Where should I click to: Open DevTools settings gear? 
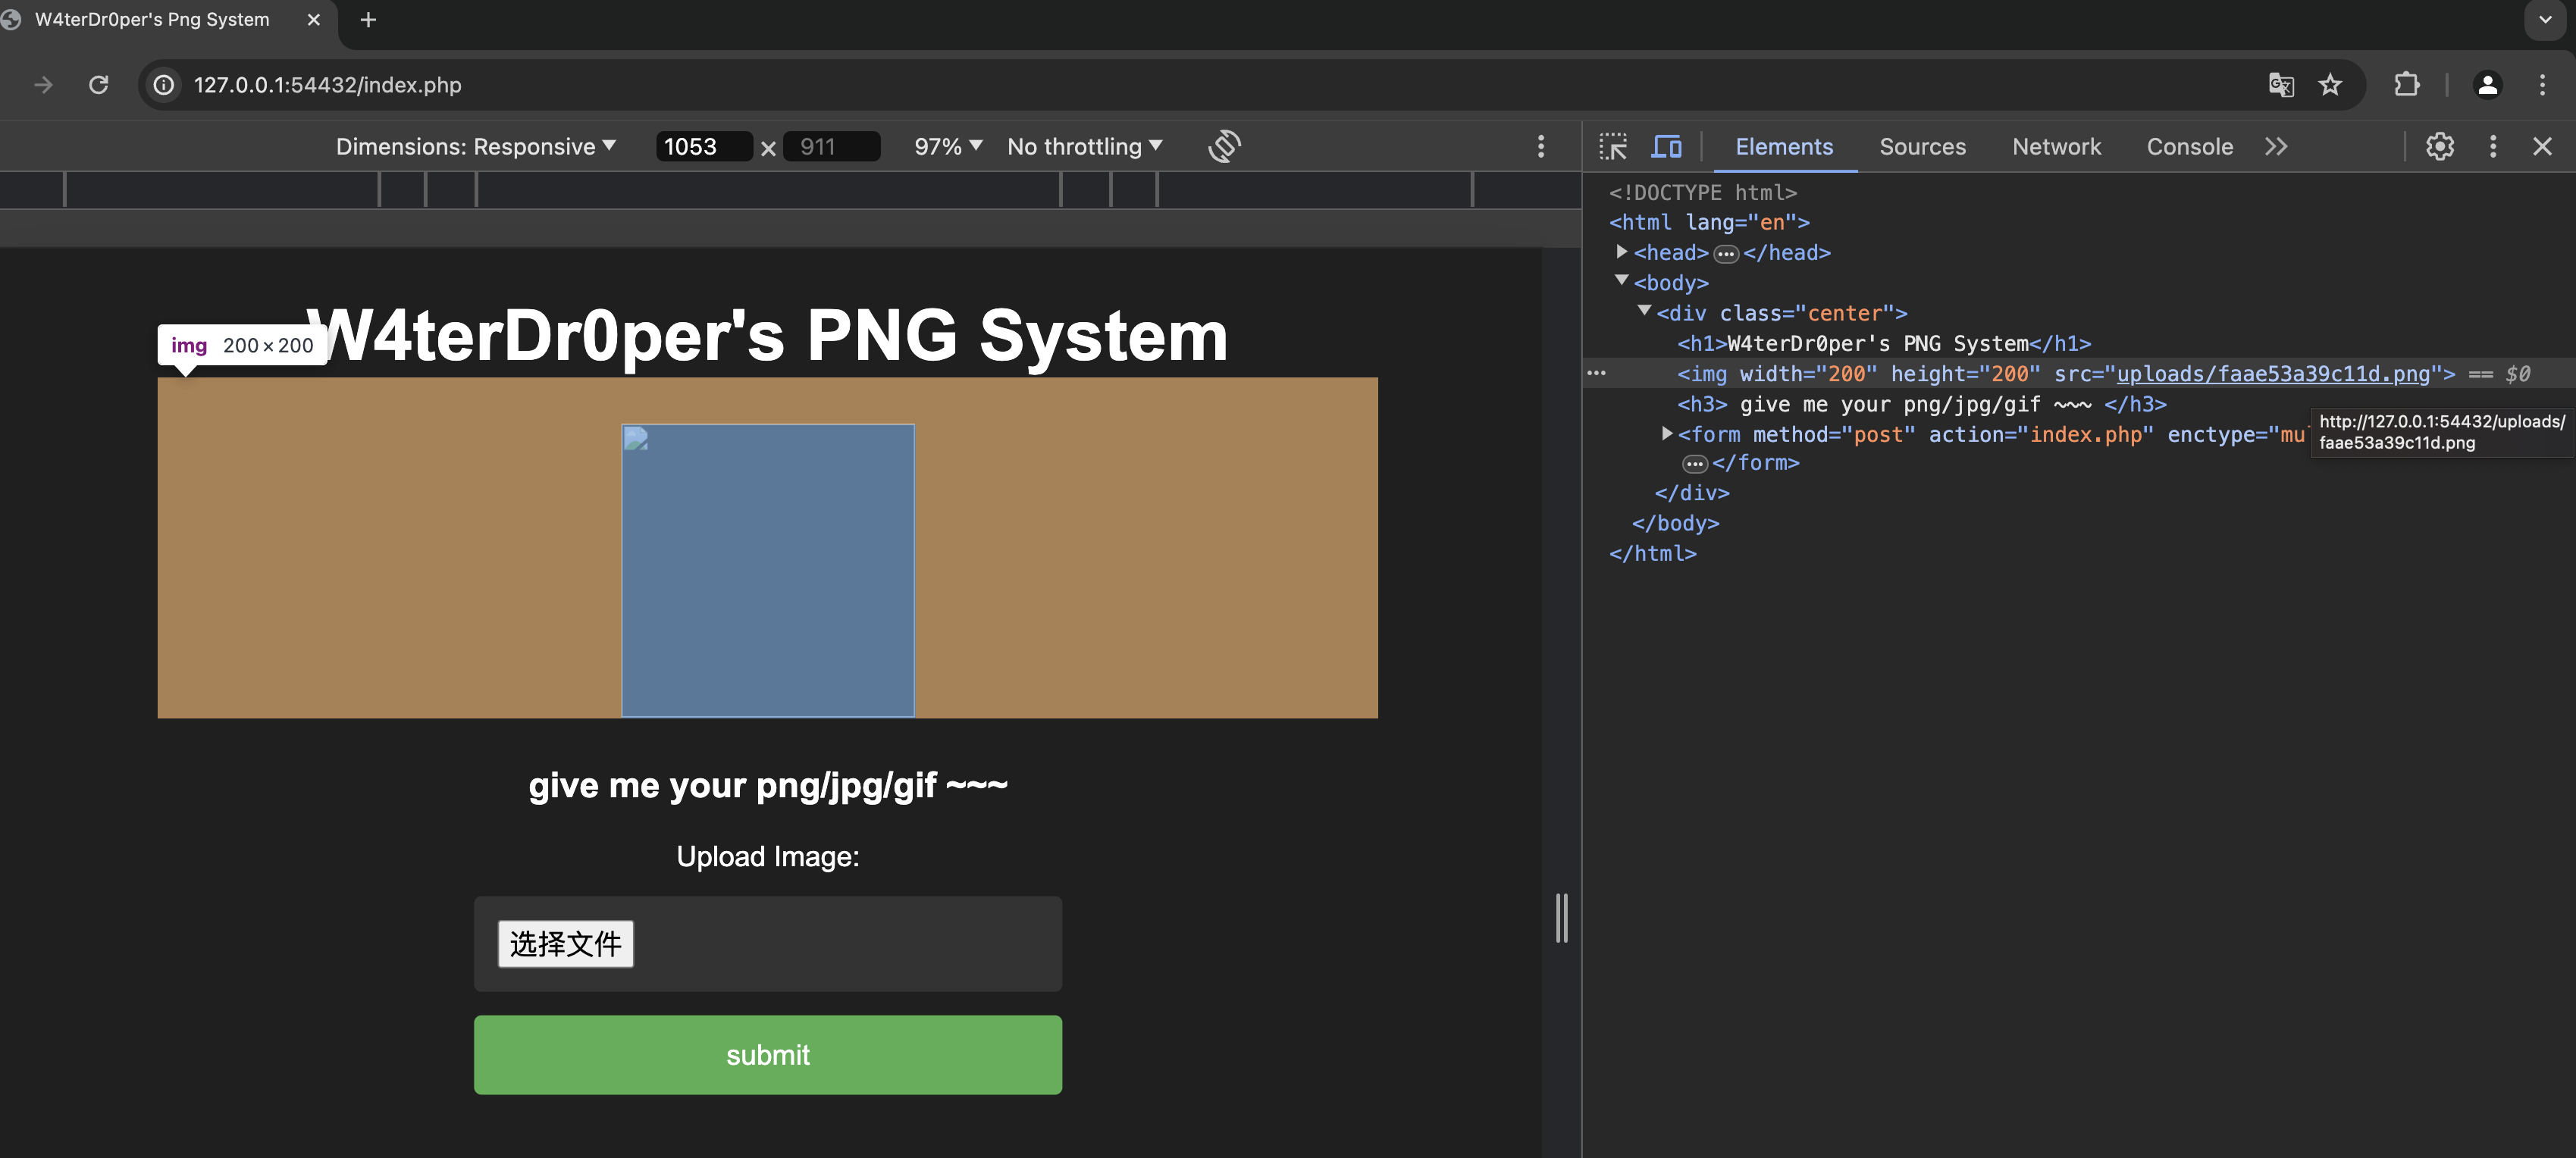tap(2439, 146)
